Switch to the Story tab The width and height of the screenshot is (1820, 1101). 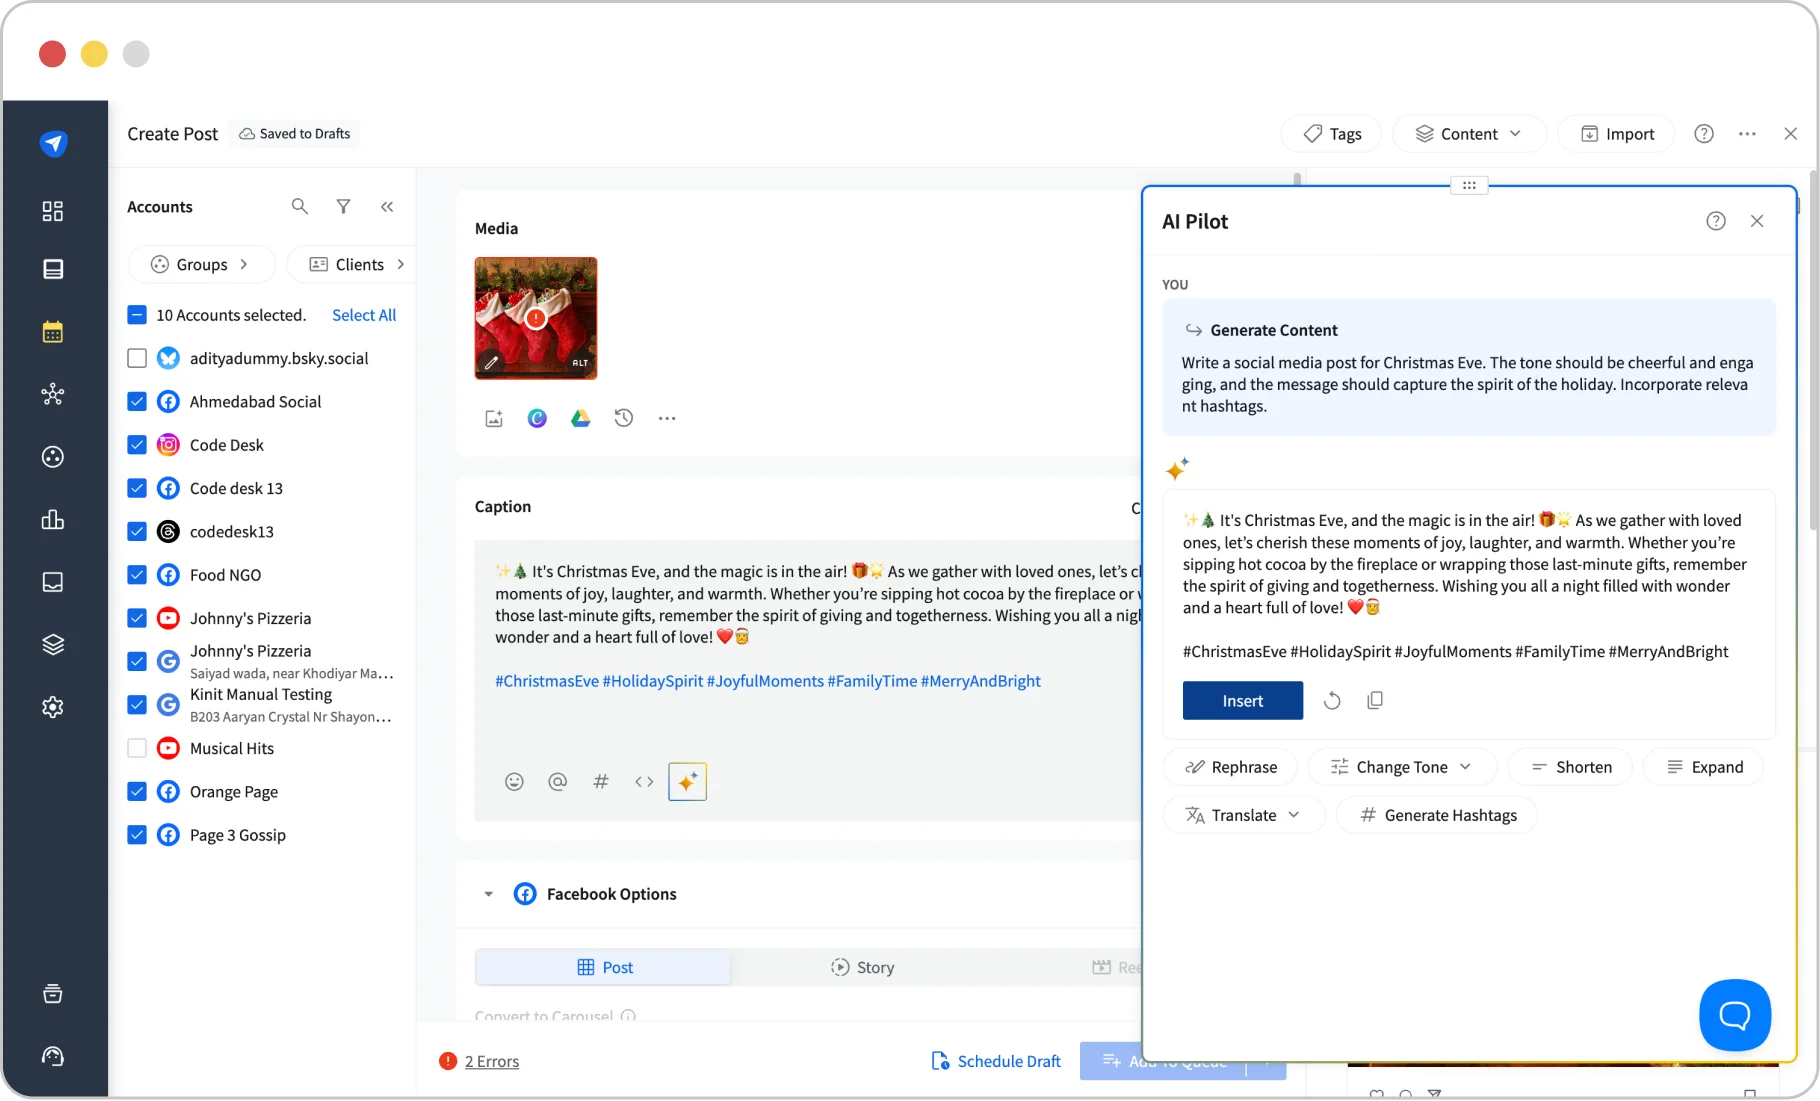pos(862,967)
